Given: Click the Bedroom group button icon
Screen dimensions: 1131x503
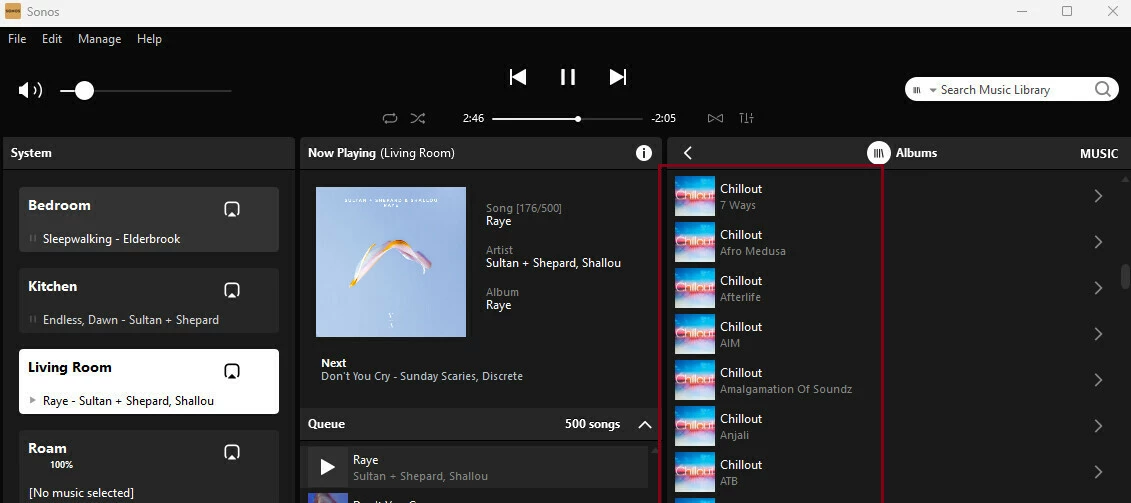Looking at the screenshot, I should pos(232,209).
